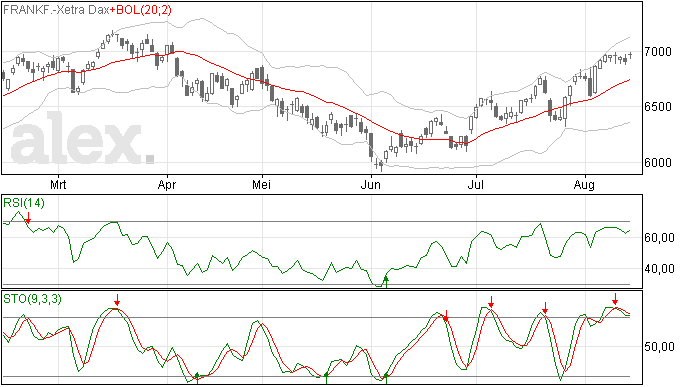
Task: Select the 6000 price axis label
Action: 657,162
